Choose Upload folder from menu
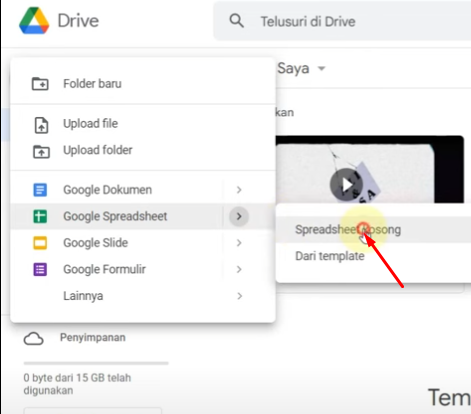471x414 pixels. (x=143, y=150)
